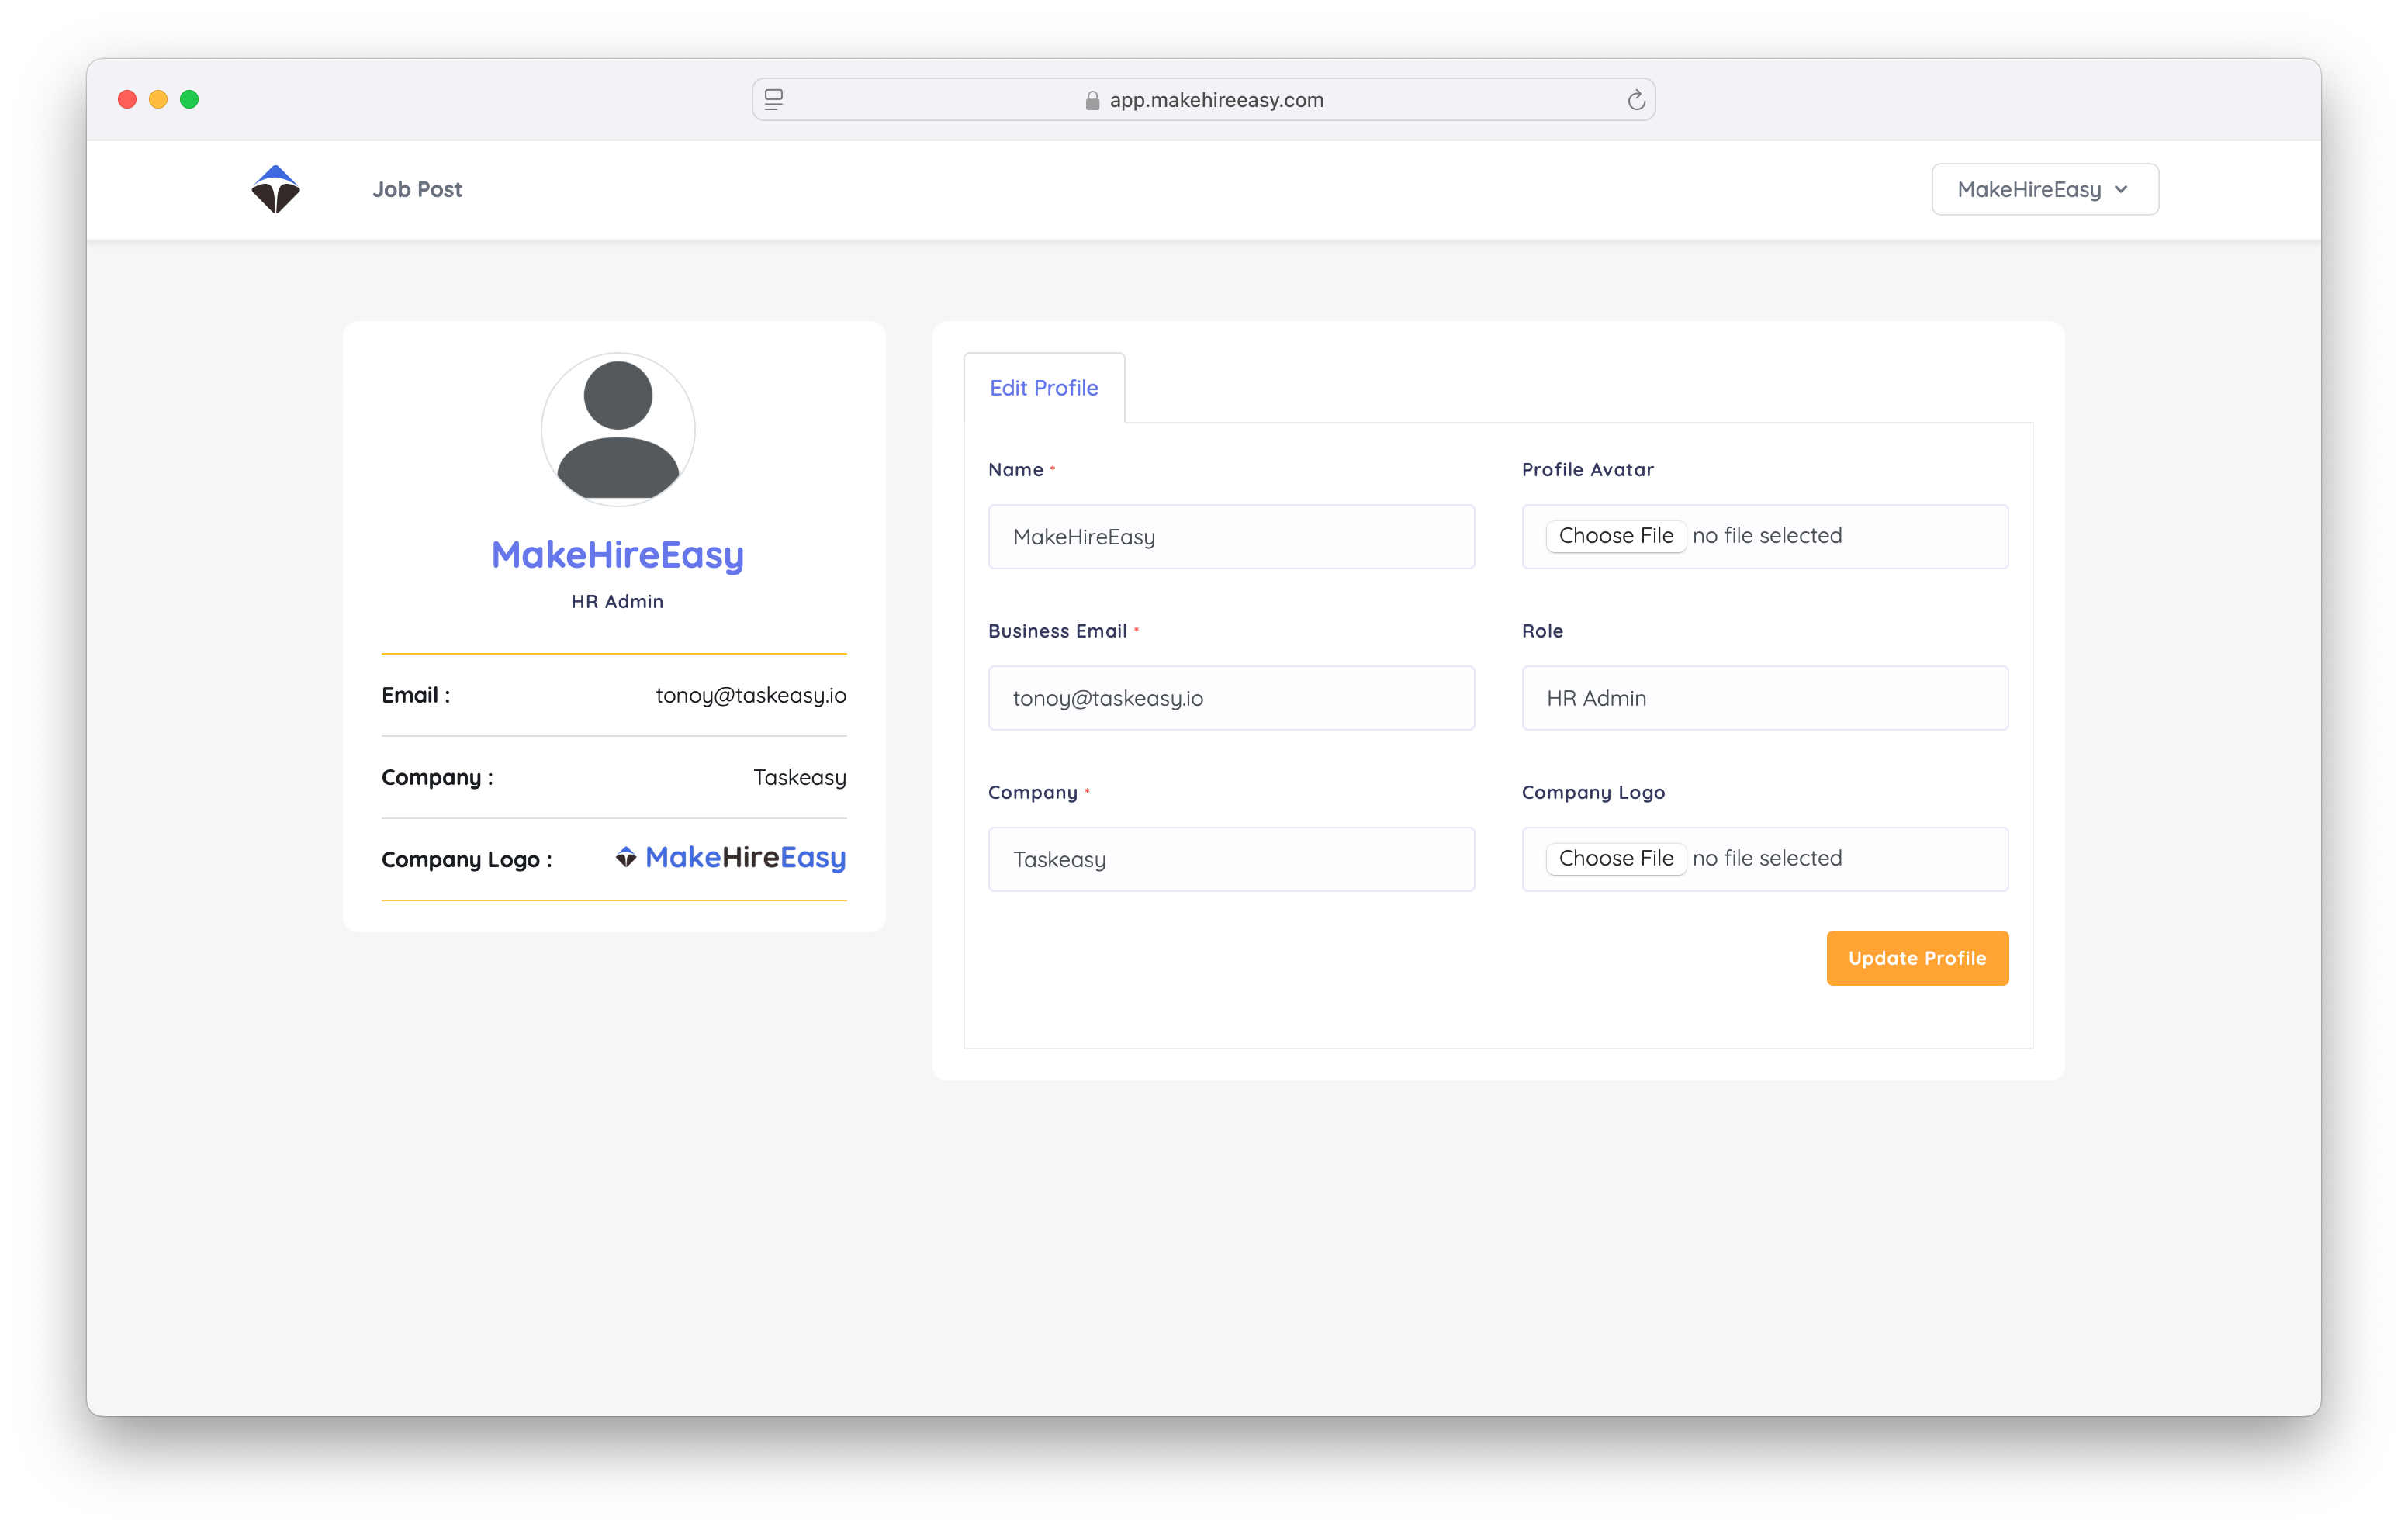Click the MakeHireEasy company logo in the profile card

click(731, 858)
